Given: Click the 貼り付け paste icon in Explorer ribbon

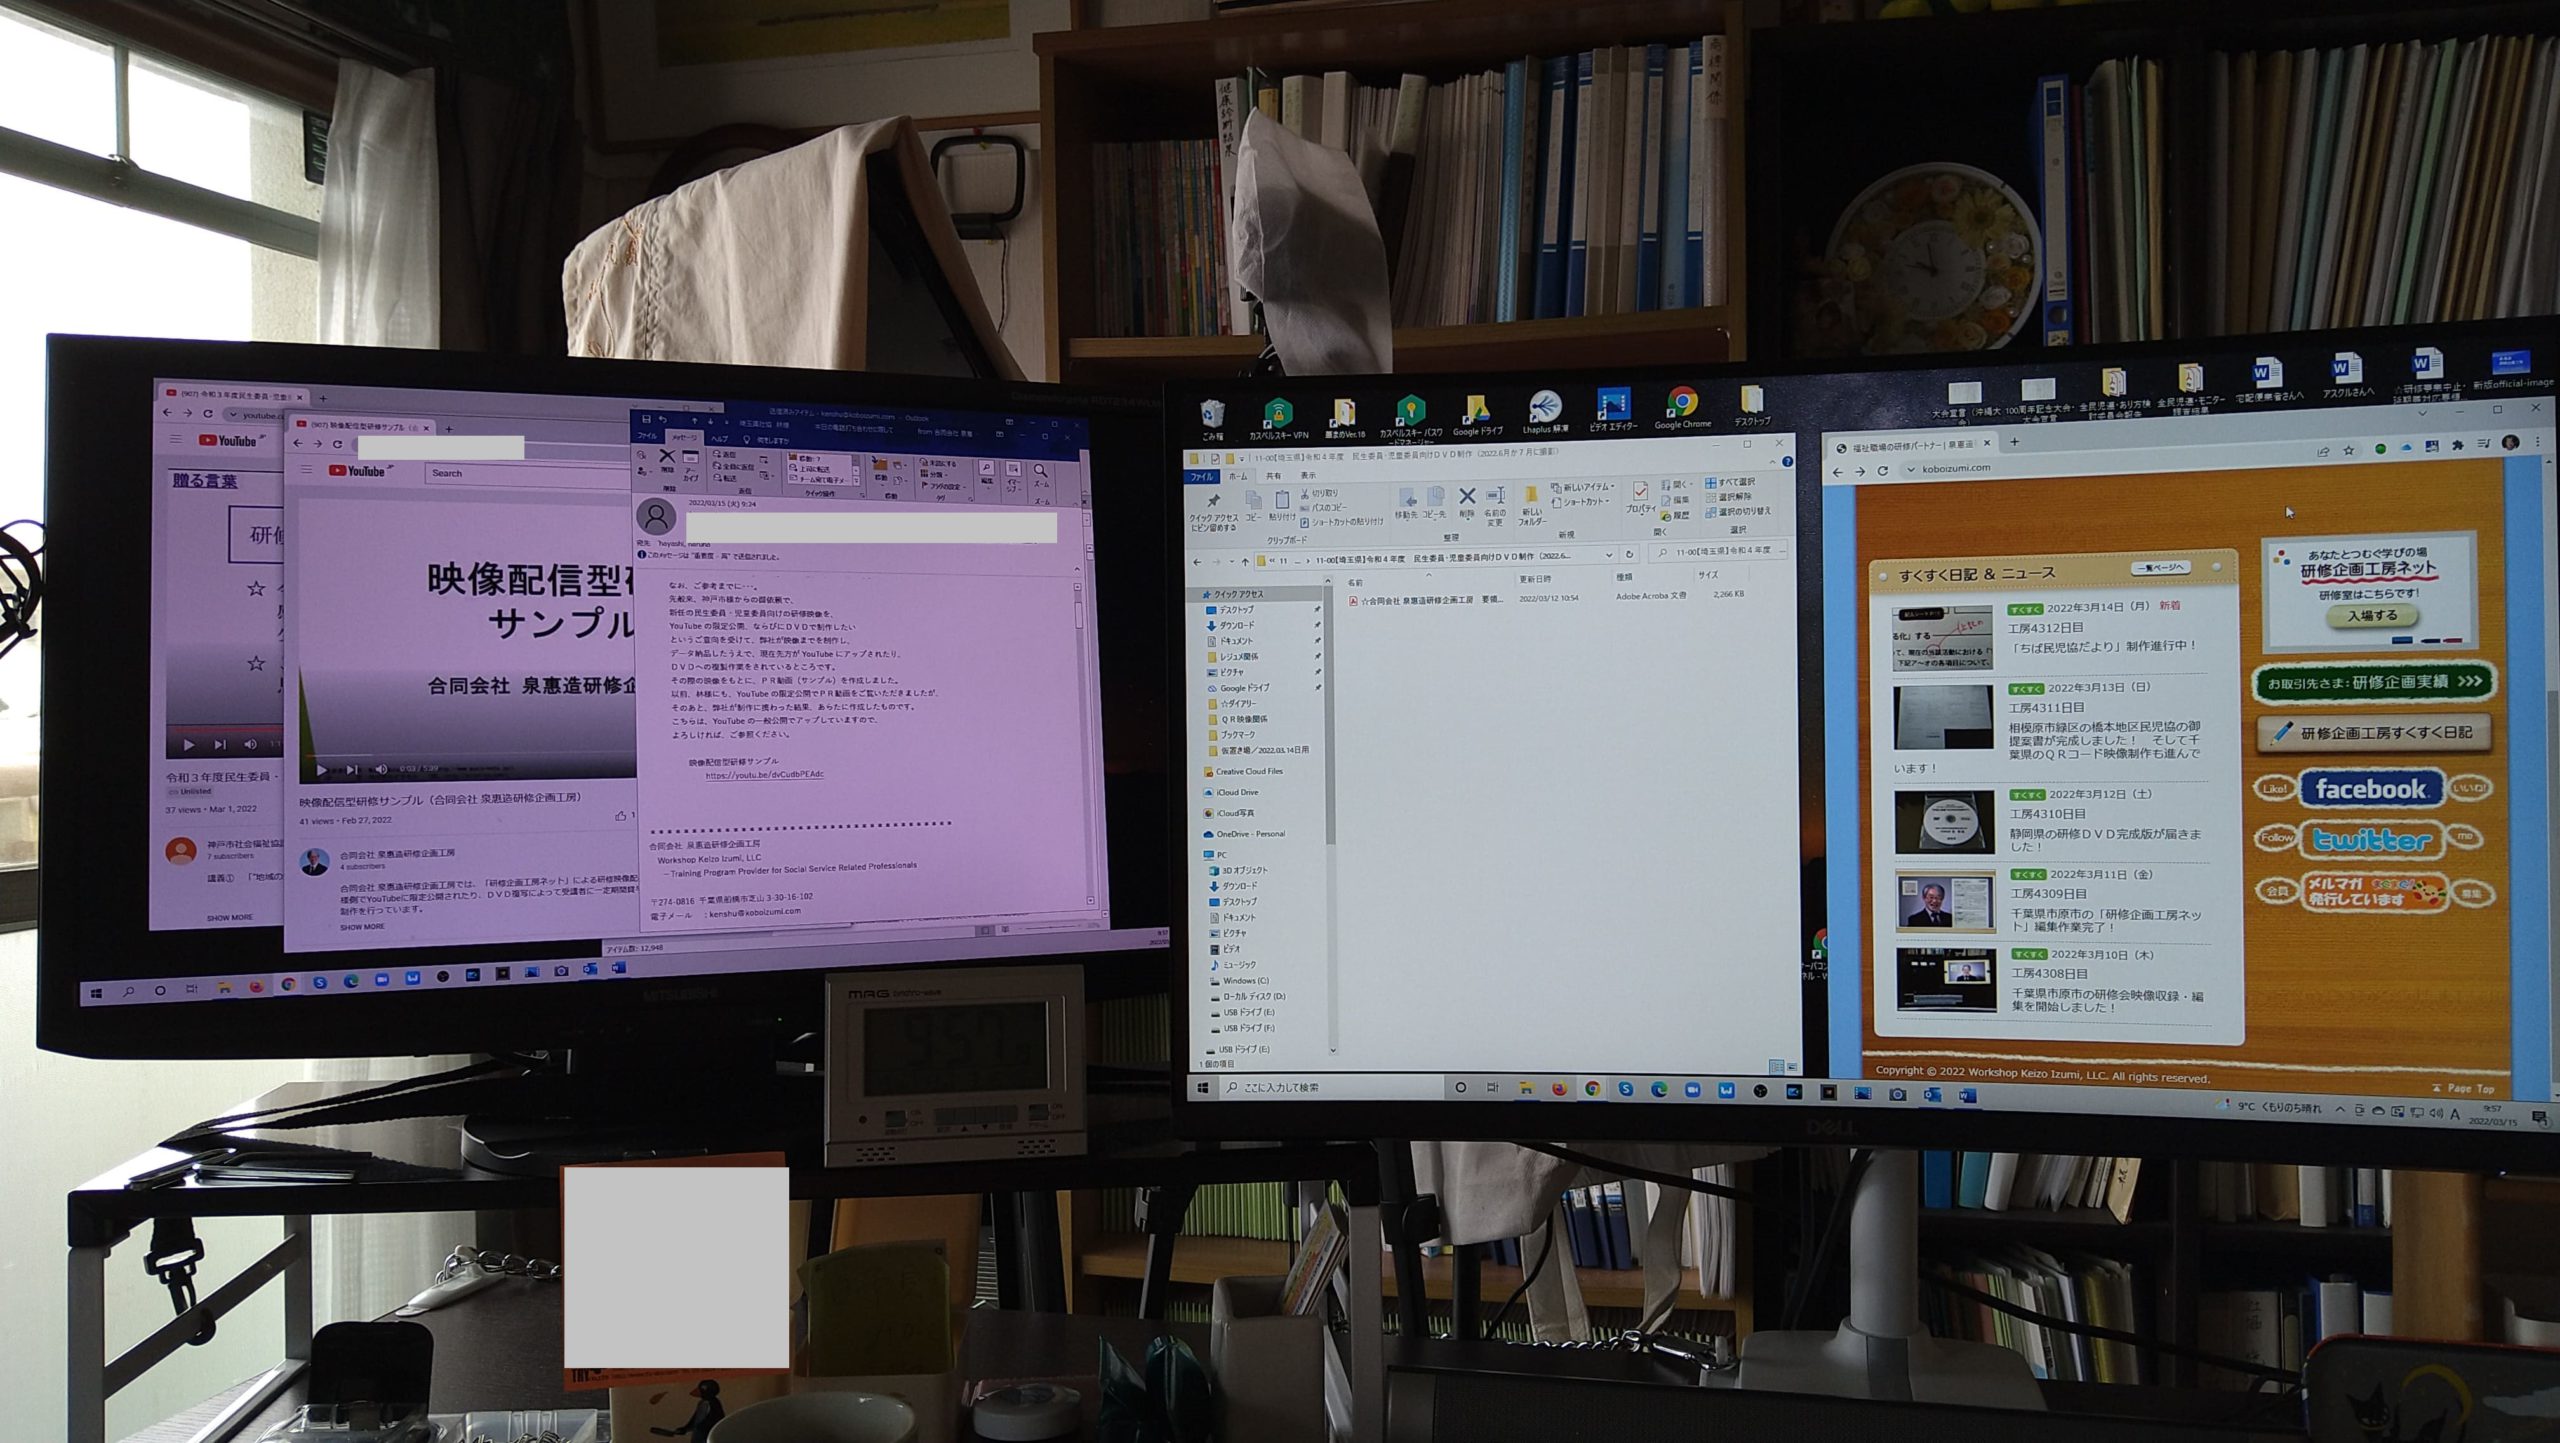Looking at the screenshot, I should pyautogui.click(x=1282, y=506).
